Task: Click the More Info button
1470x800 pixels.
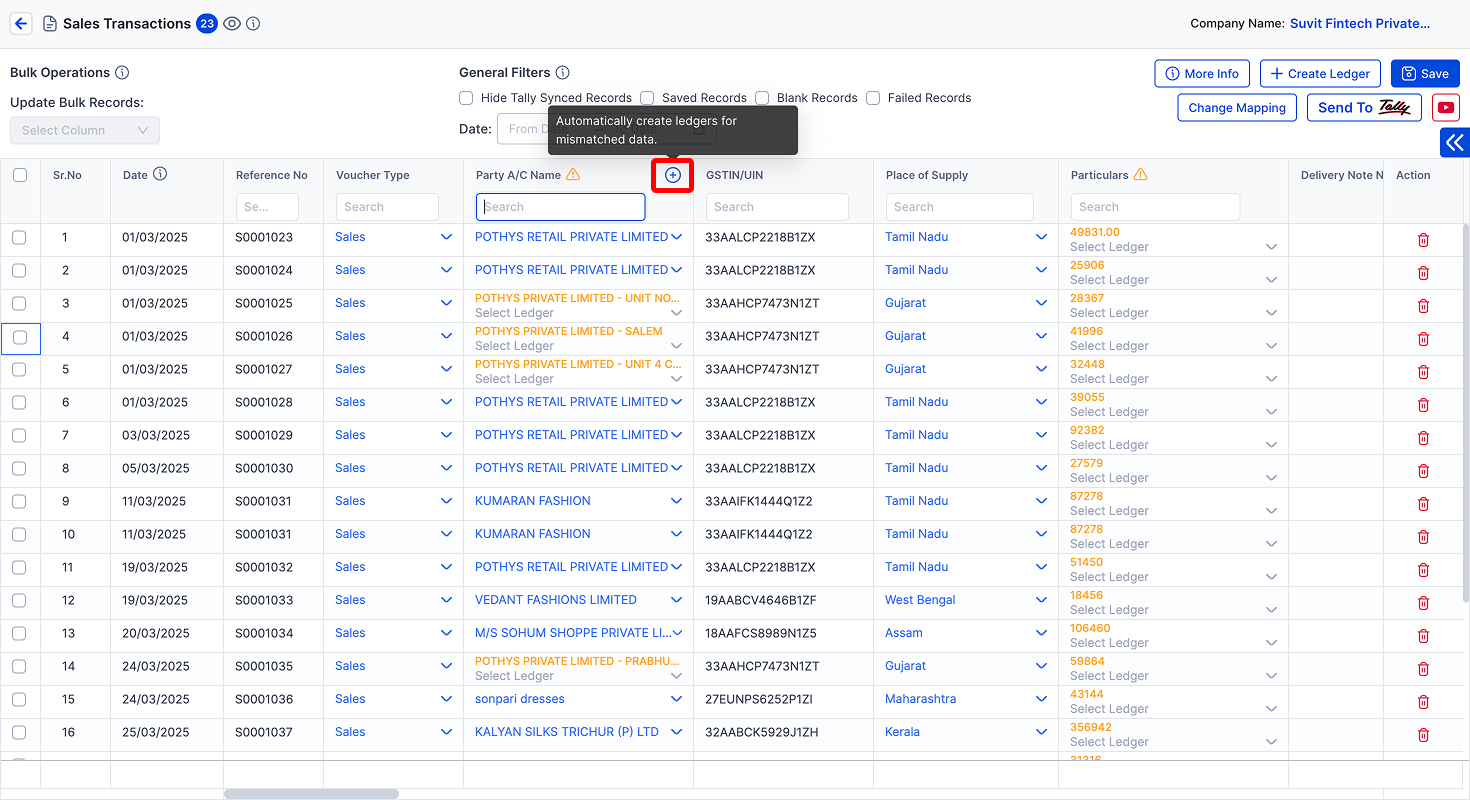Action: coord(1201,74)
